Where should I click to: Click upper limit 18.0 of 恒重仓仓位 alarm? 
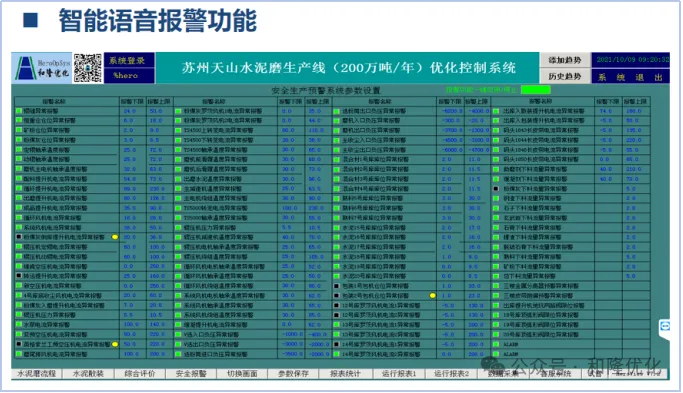click(156, 120)
